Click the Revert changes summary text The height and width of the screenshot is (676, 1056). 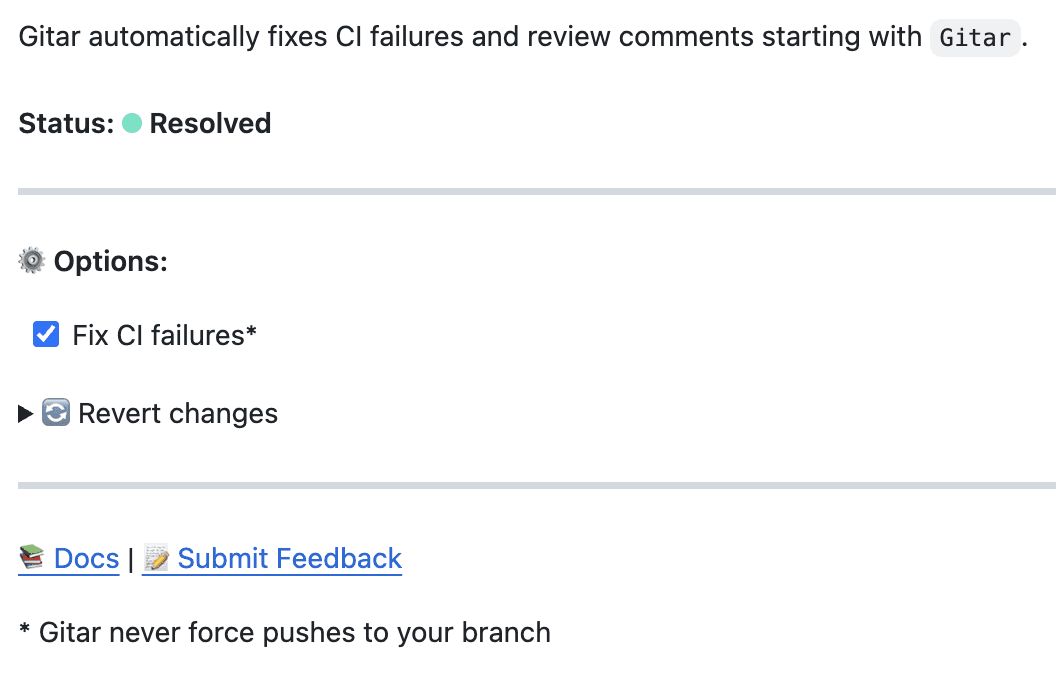pyautogui.click(x=178, y=413)
